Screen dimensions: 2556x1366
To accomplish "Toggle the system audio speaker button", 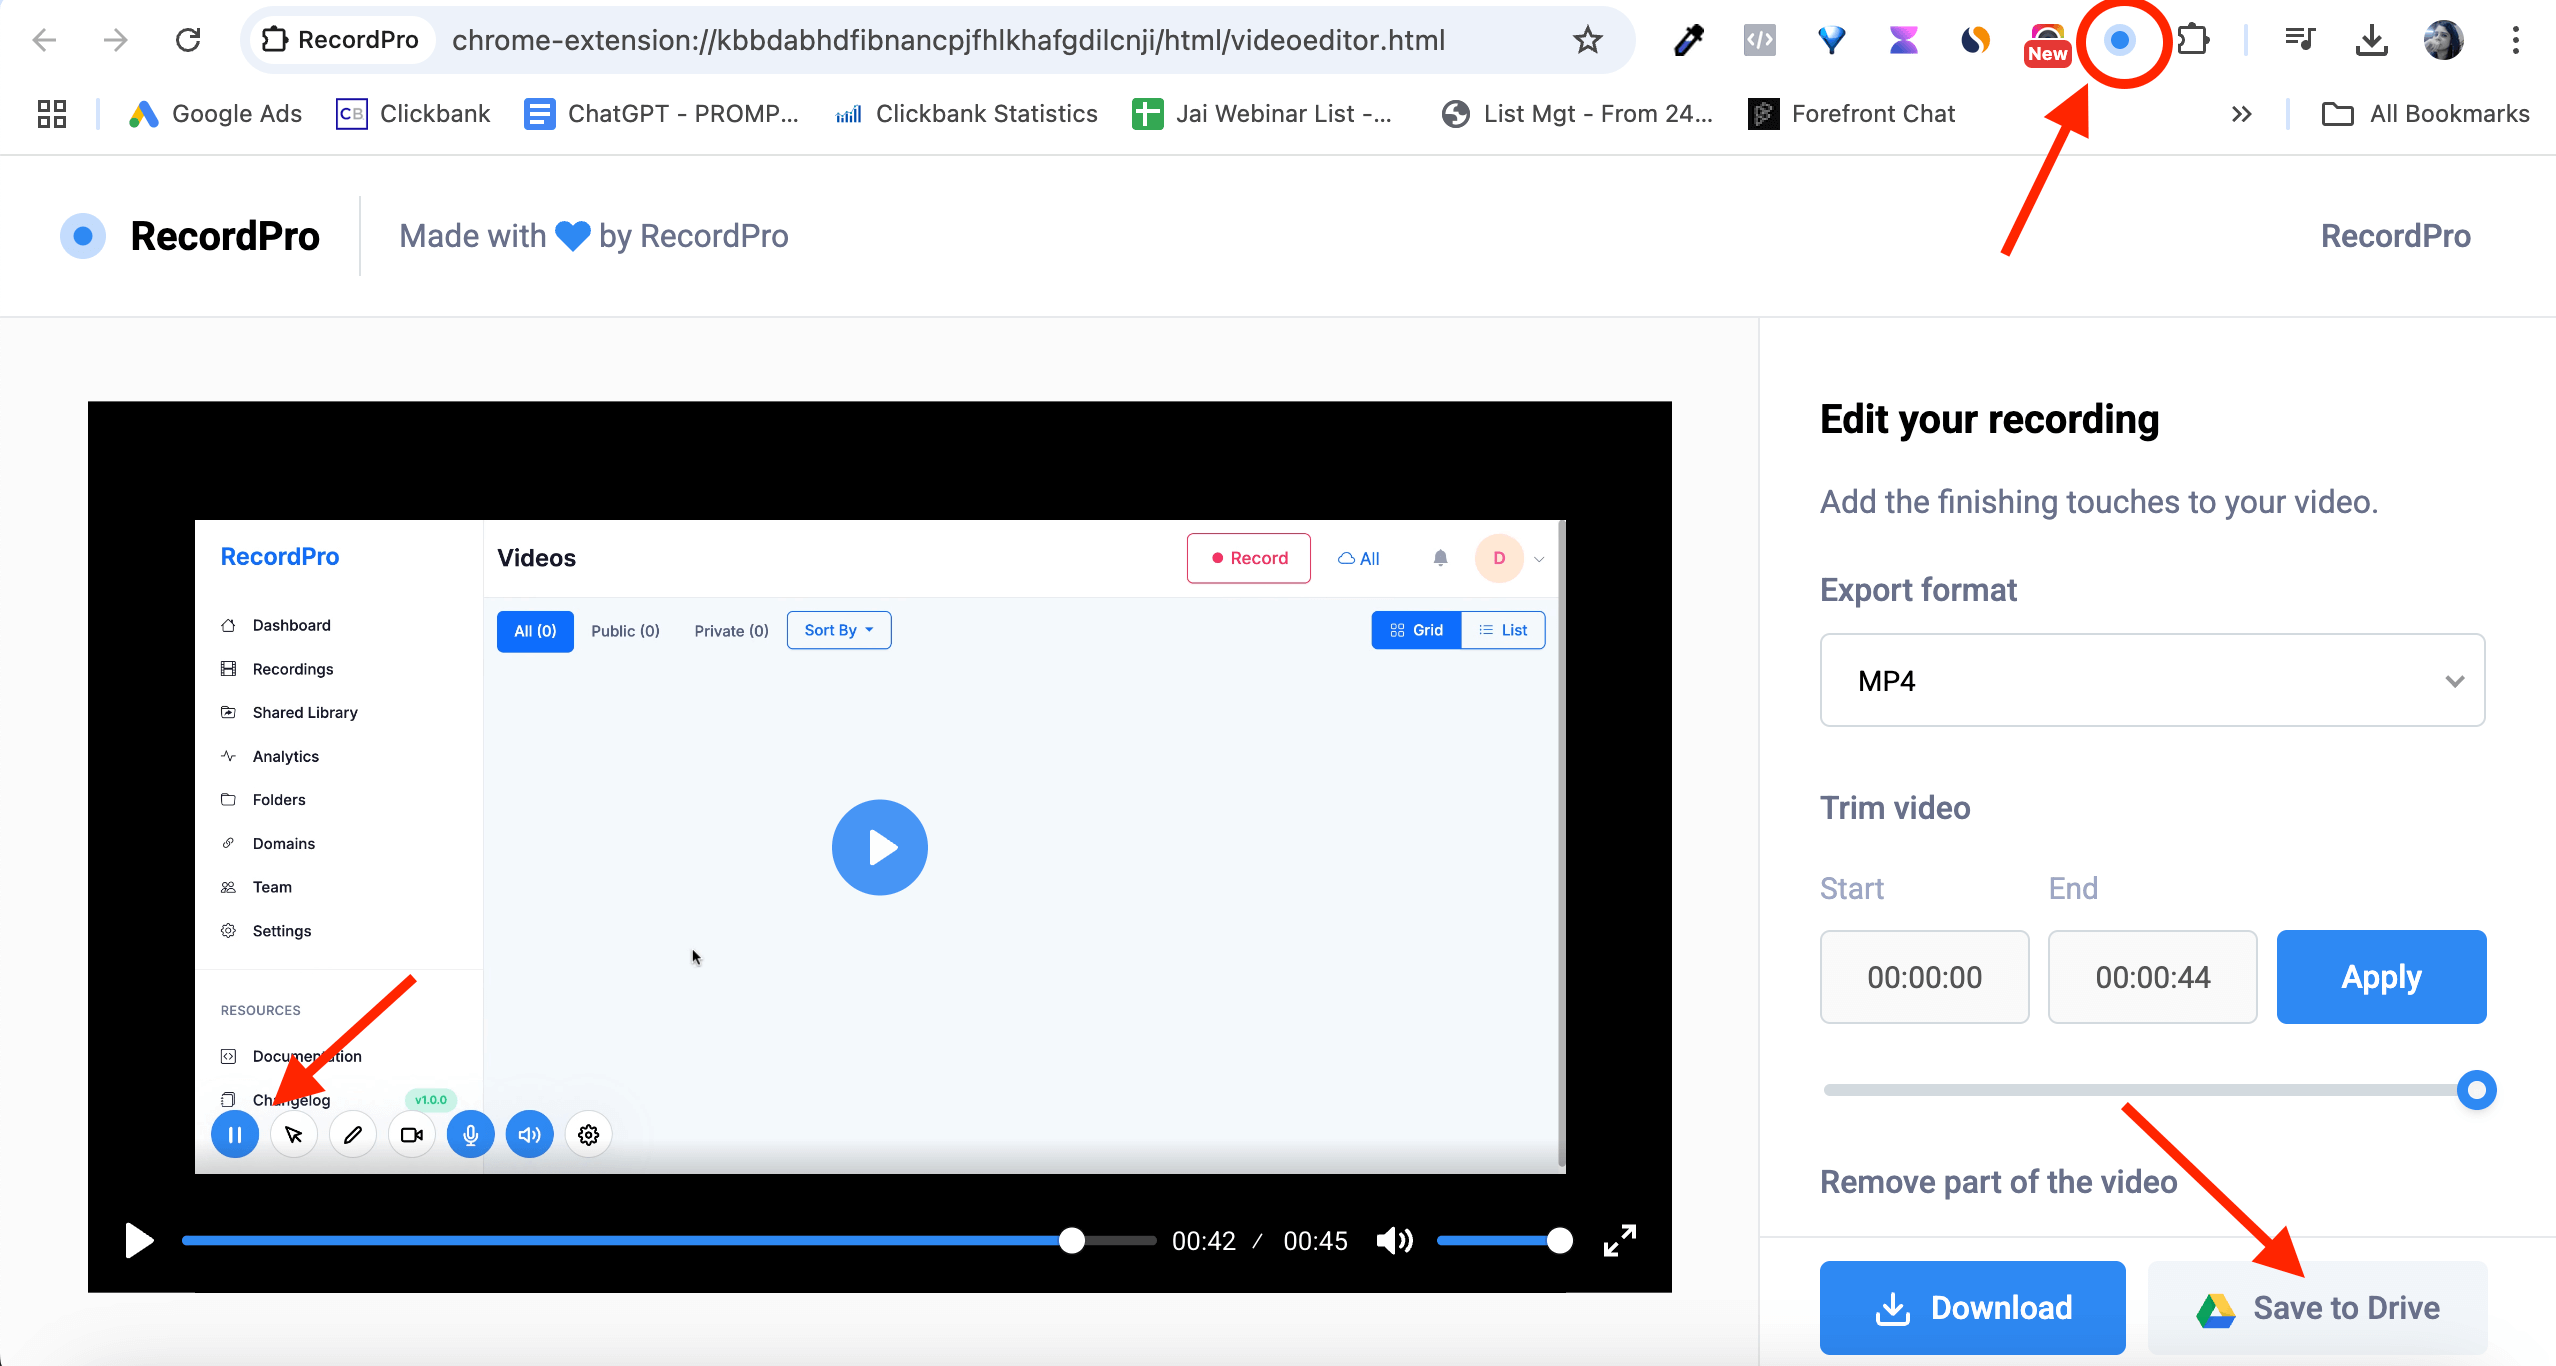I will (x=529, y=1134).
